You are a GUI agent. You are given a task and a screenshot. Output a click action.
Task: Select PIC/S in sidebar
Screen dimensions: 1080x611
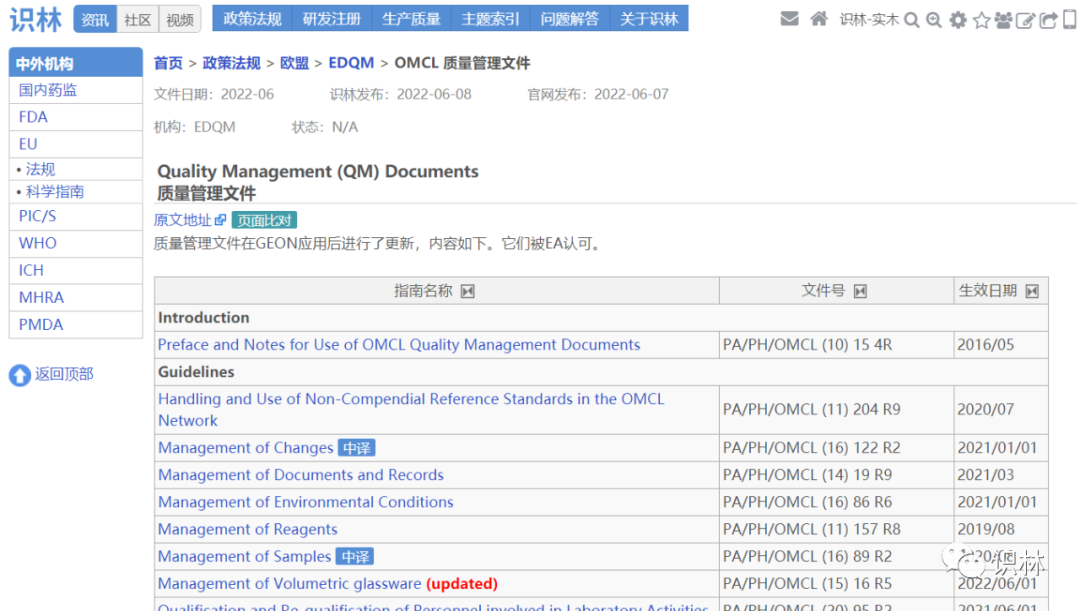click(76, 216)
